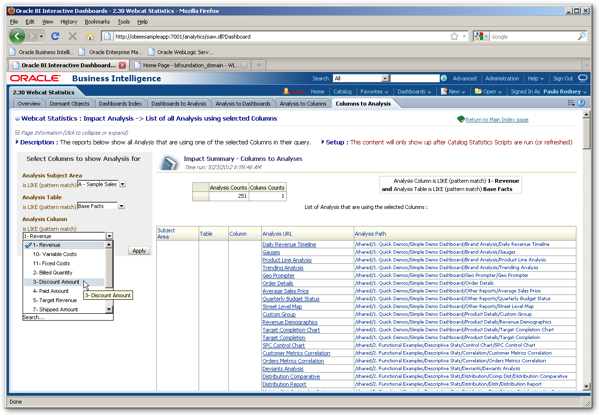Click the Apply button
Image resolution: width=600 pixels, height=416 pixels.
tap(139, 251)
